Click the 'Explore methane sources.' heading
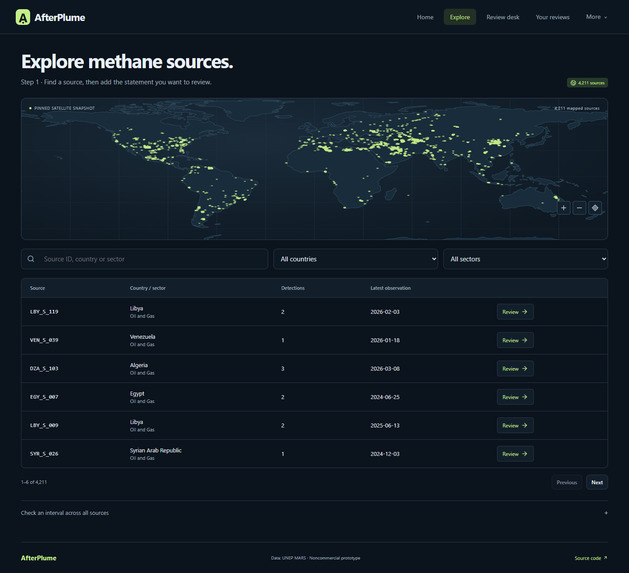Screen dimensions: 629x573 [x=127, y=62]
